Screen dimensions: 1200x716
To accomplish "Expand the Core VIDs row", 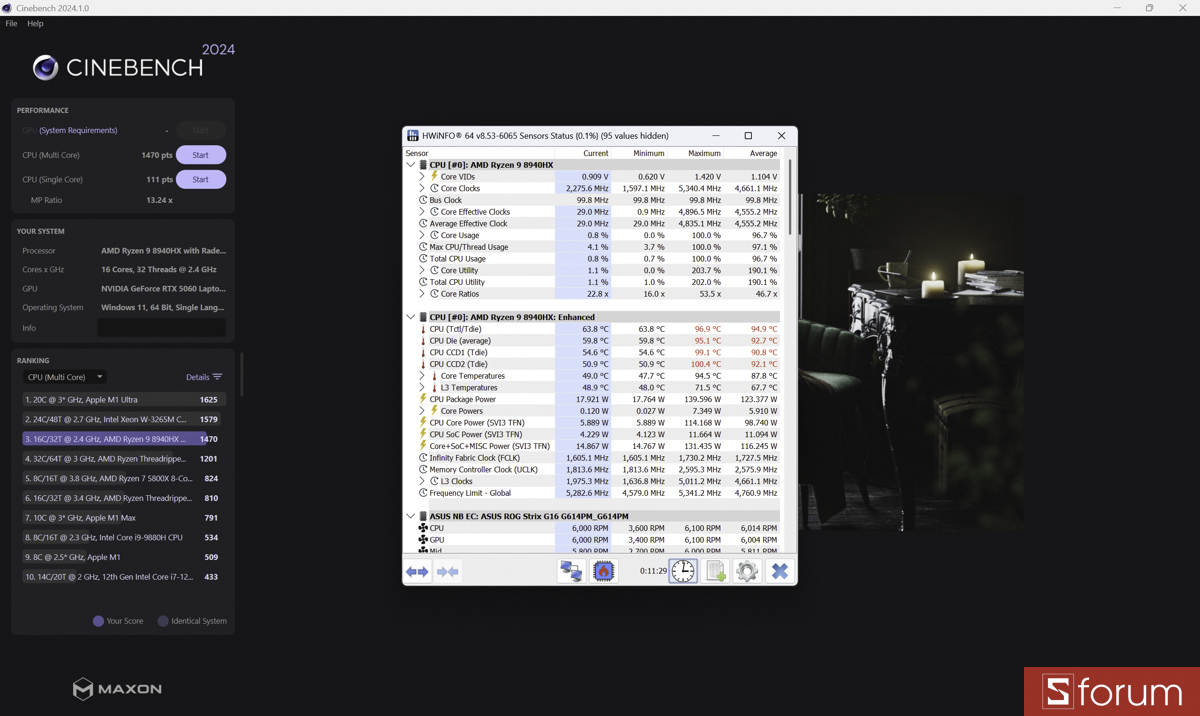I will click(422, 176).
